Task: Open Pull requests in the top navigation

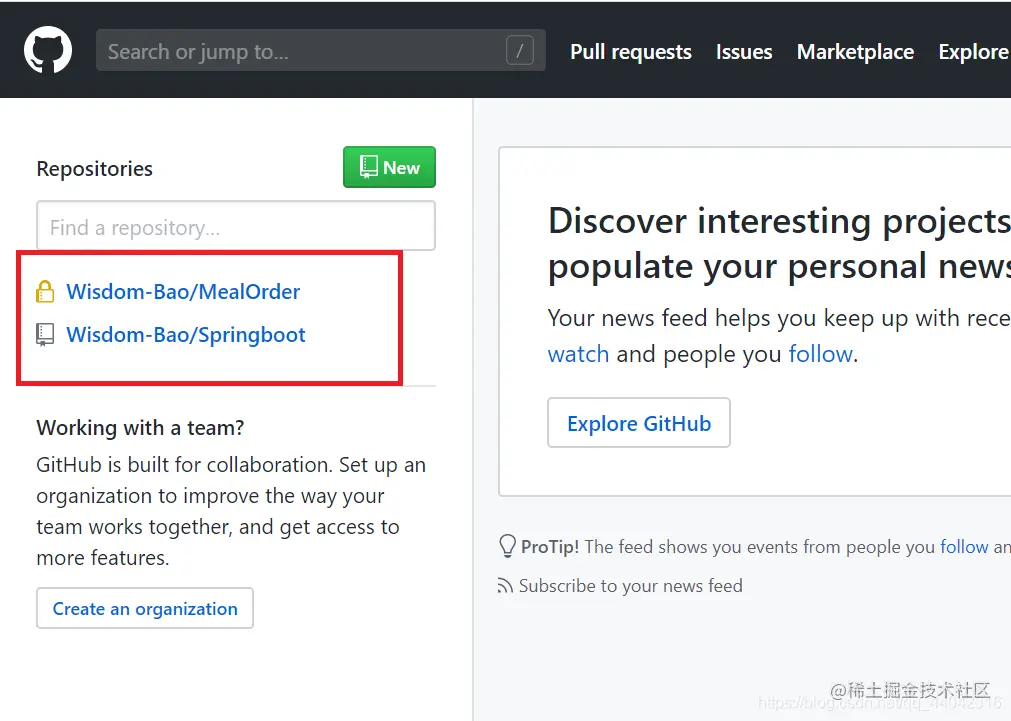Action: coord(631,52)
